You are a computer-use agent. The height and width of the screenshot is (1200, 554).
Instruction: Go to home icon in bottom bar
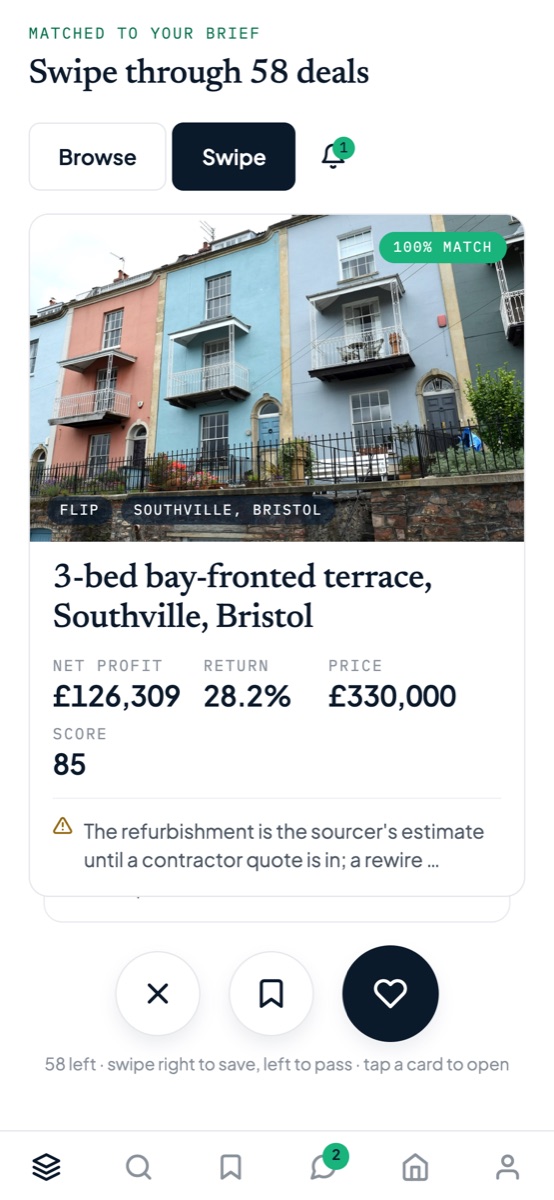coord(415,1166)
